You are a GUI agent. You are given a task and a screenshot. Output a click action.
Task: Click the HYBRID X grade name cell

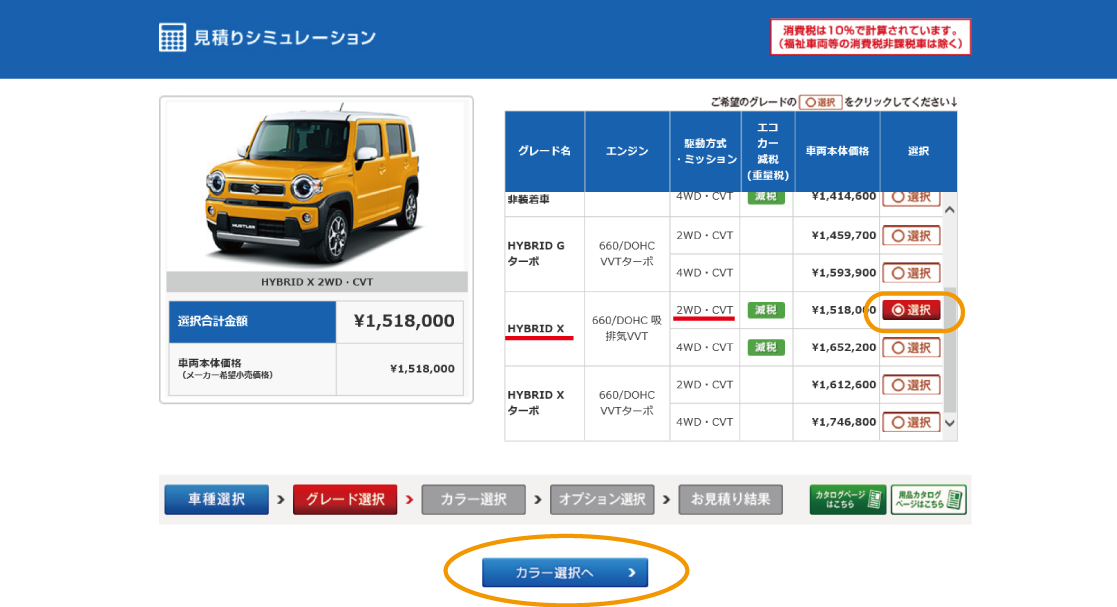tap(544, 328)
